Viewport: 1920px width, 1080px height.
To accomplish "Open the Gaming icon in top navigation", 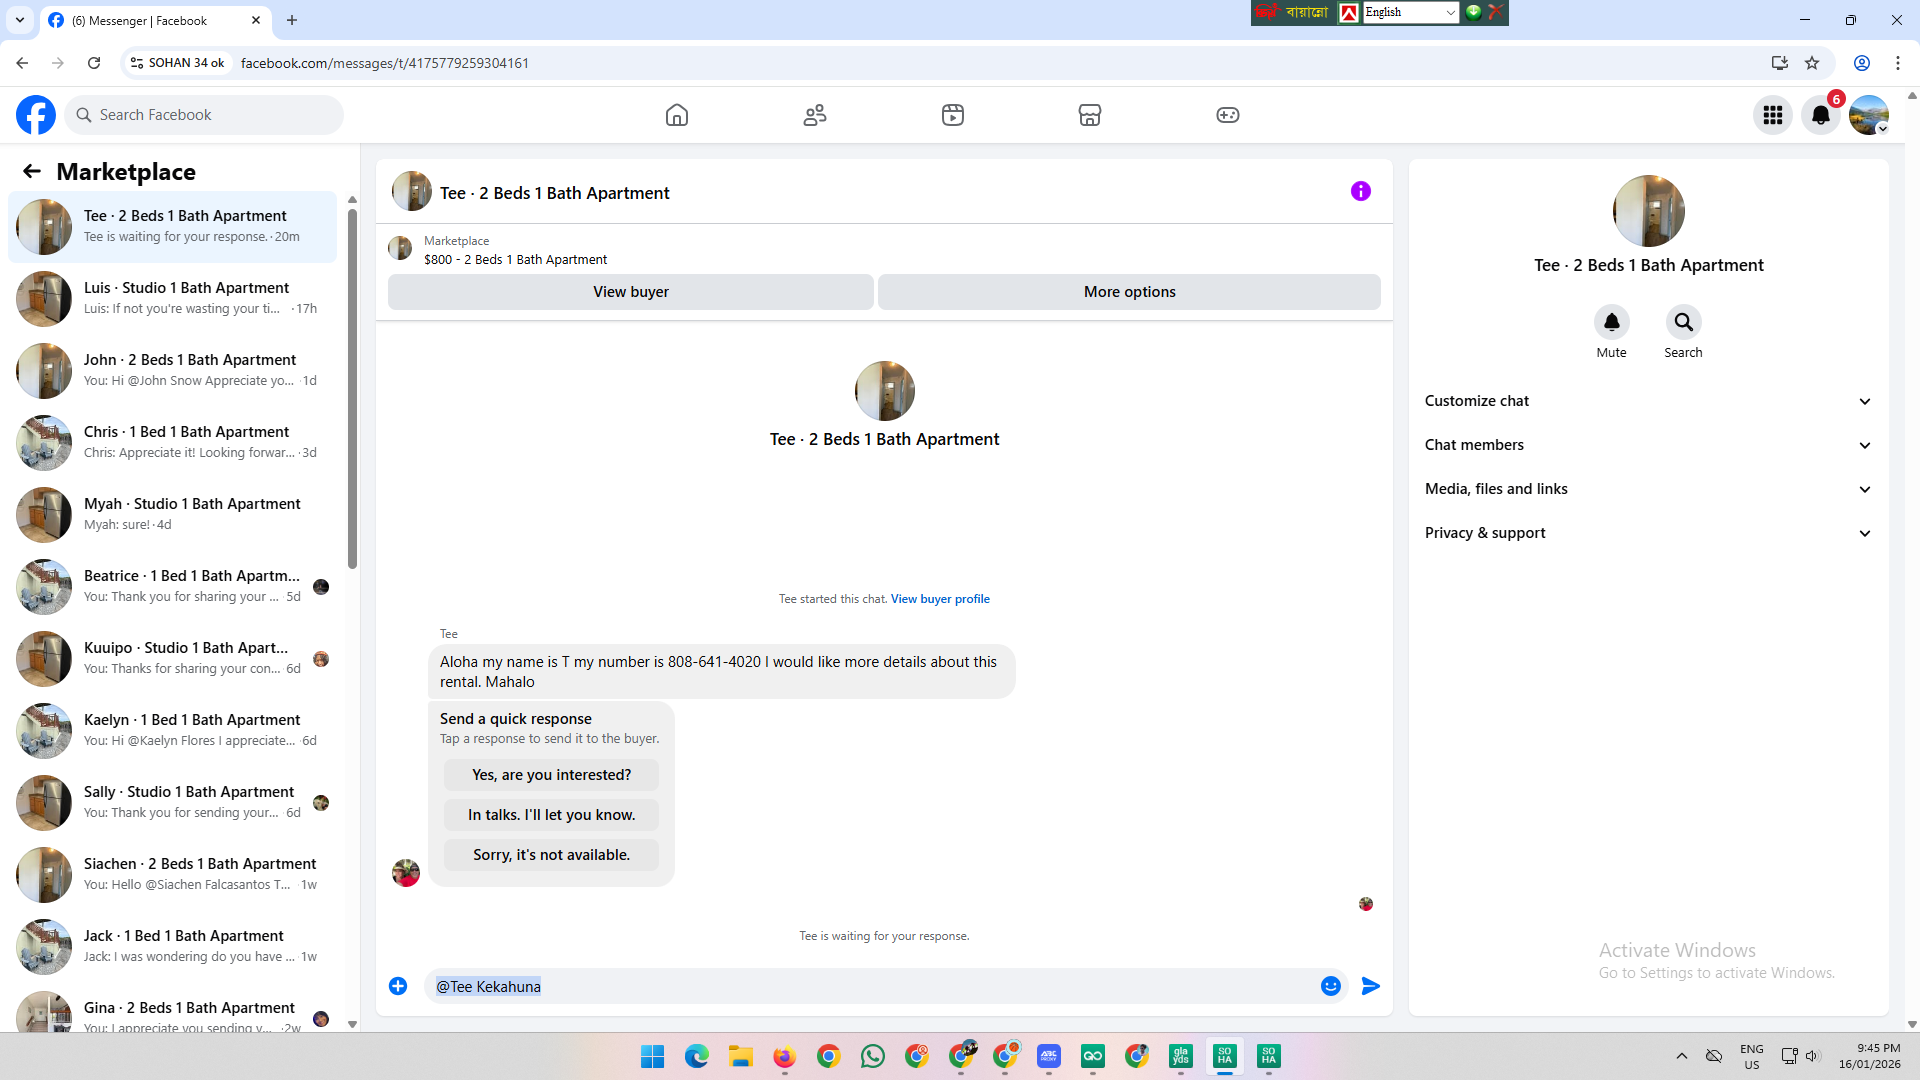I will [1228, 115].
